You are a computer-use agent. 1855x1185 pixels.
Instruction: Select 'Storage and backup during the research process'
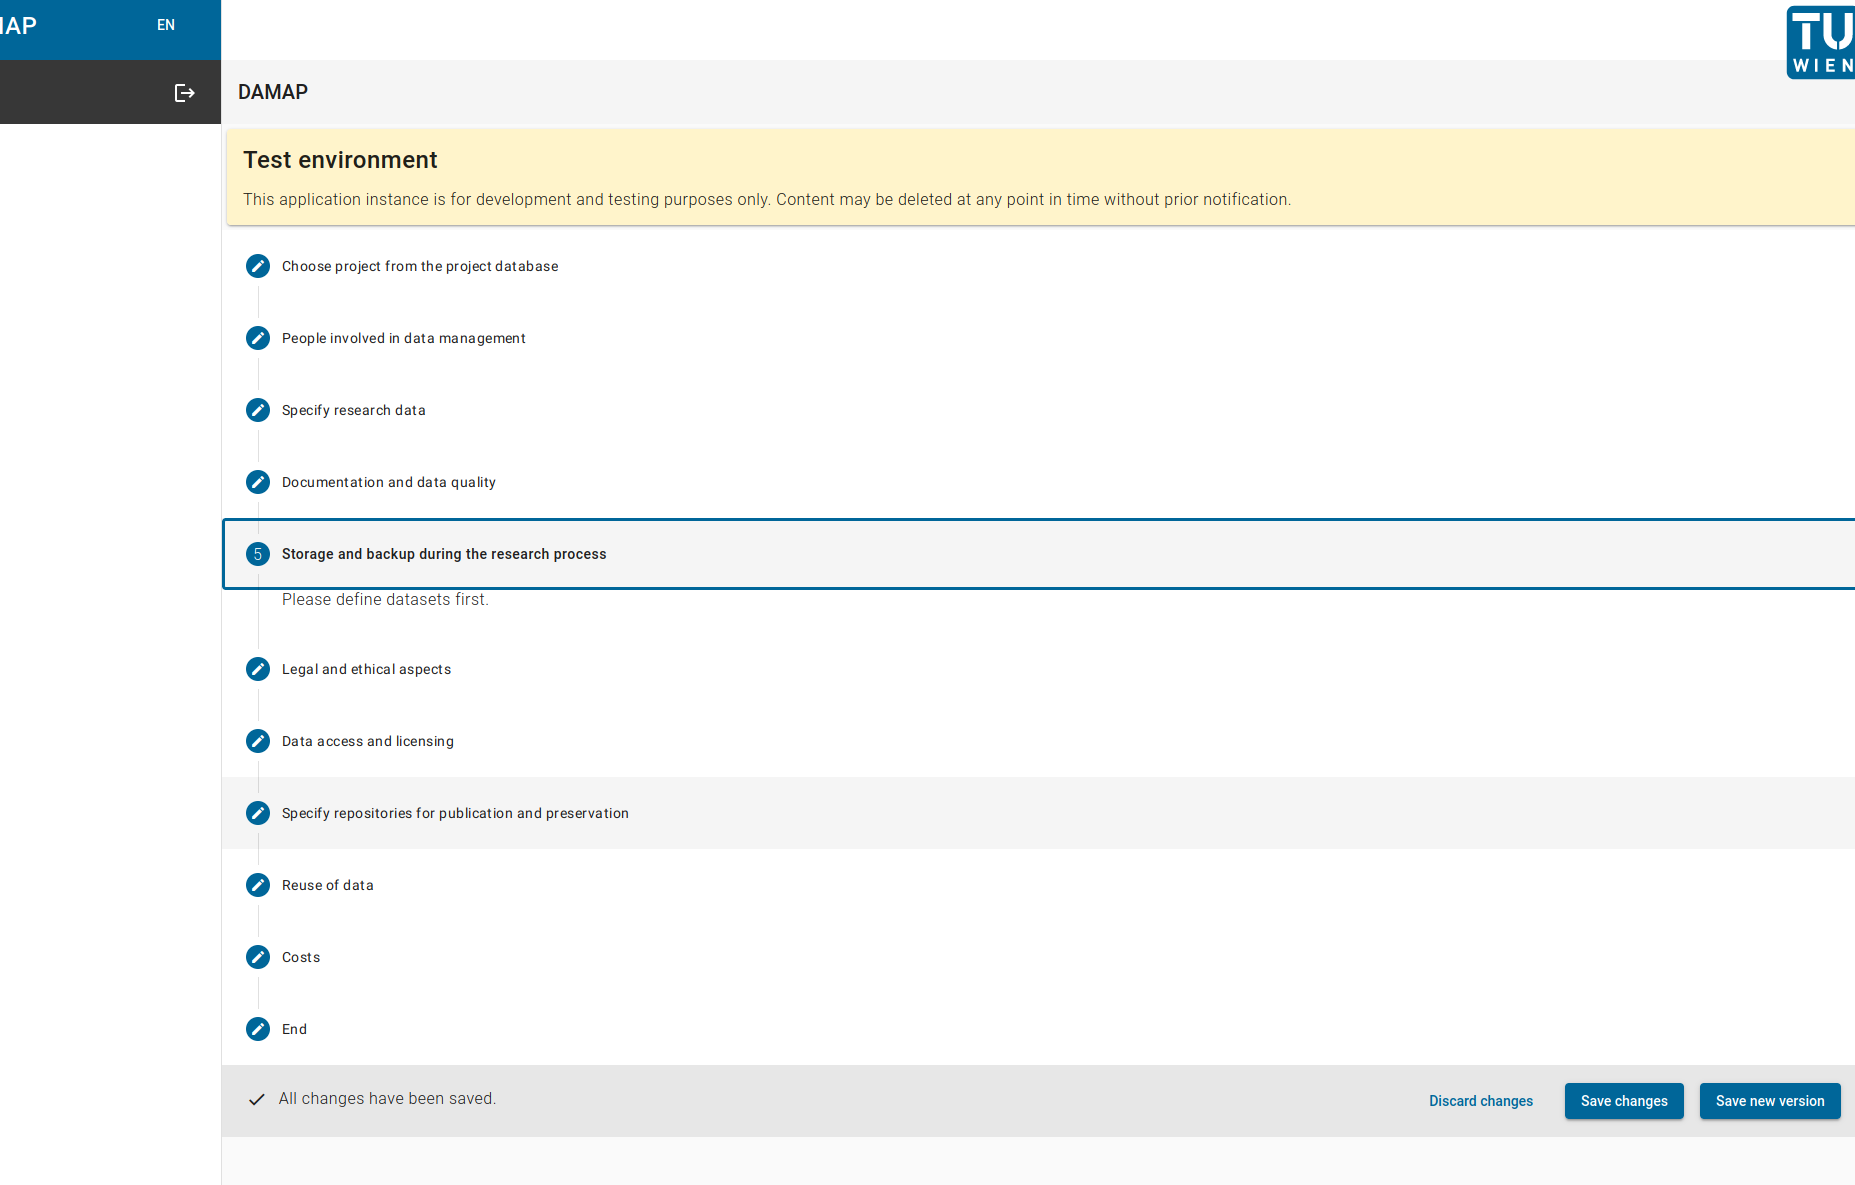click(444, 554)
